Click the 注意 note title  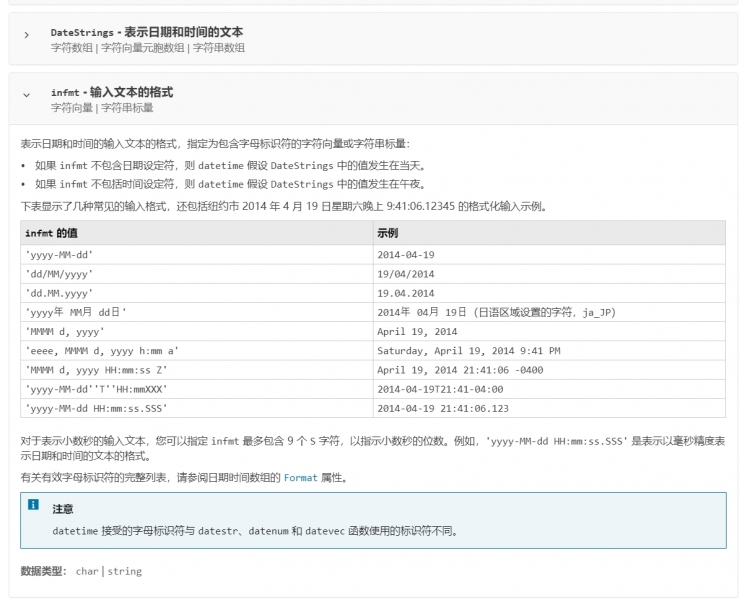(62, 509)
